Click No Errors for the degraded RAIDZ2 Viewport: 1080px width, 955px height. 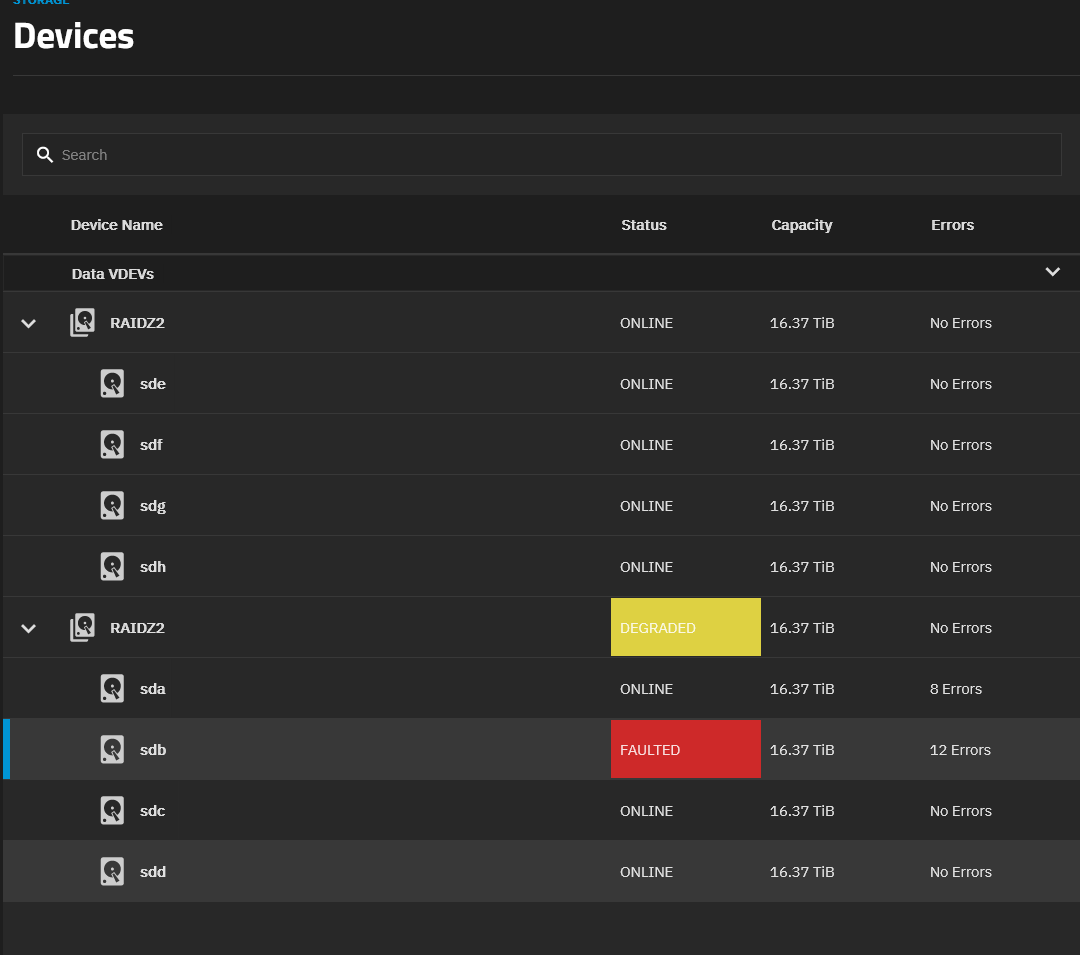tap(960, 628)
